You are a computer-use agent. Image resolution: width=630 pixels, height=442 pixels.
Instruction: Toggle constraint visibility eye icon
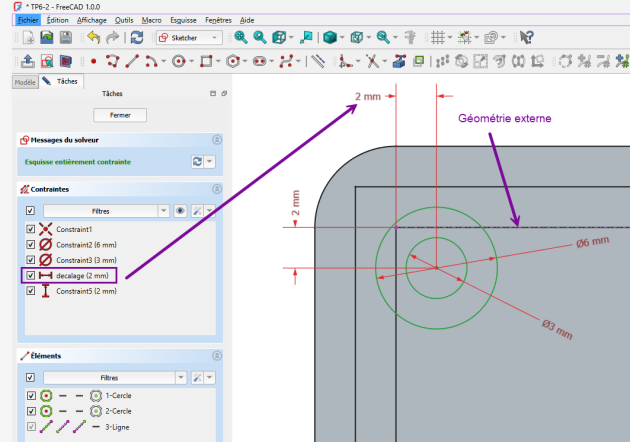[181, 211]
